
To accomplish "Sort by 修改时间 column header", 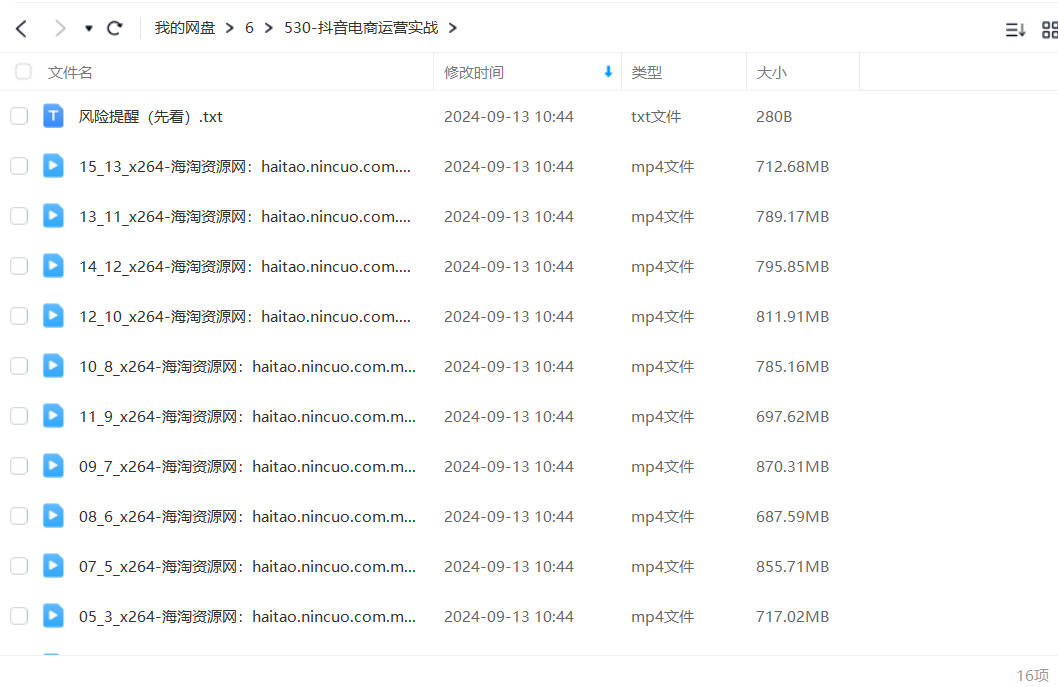I will pyautogui.click(x=474, y=72).
